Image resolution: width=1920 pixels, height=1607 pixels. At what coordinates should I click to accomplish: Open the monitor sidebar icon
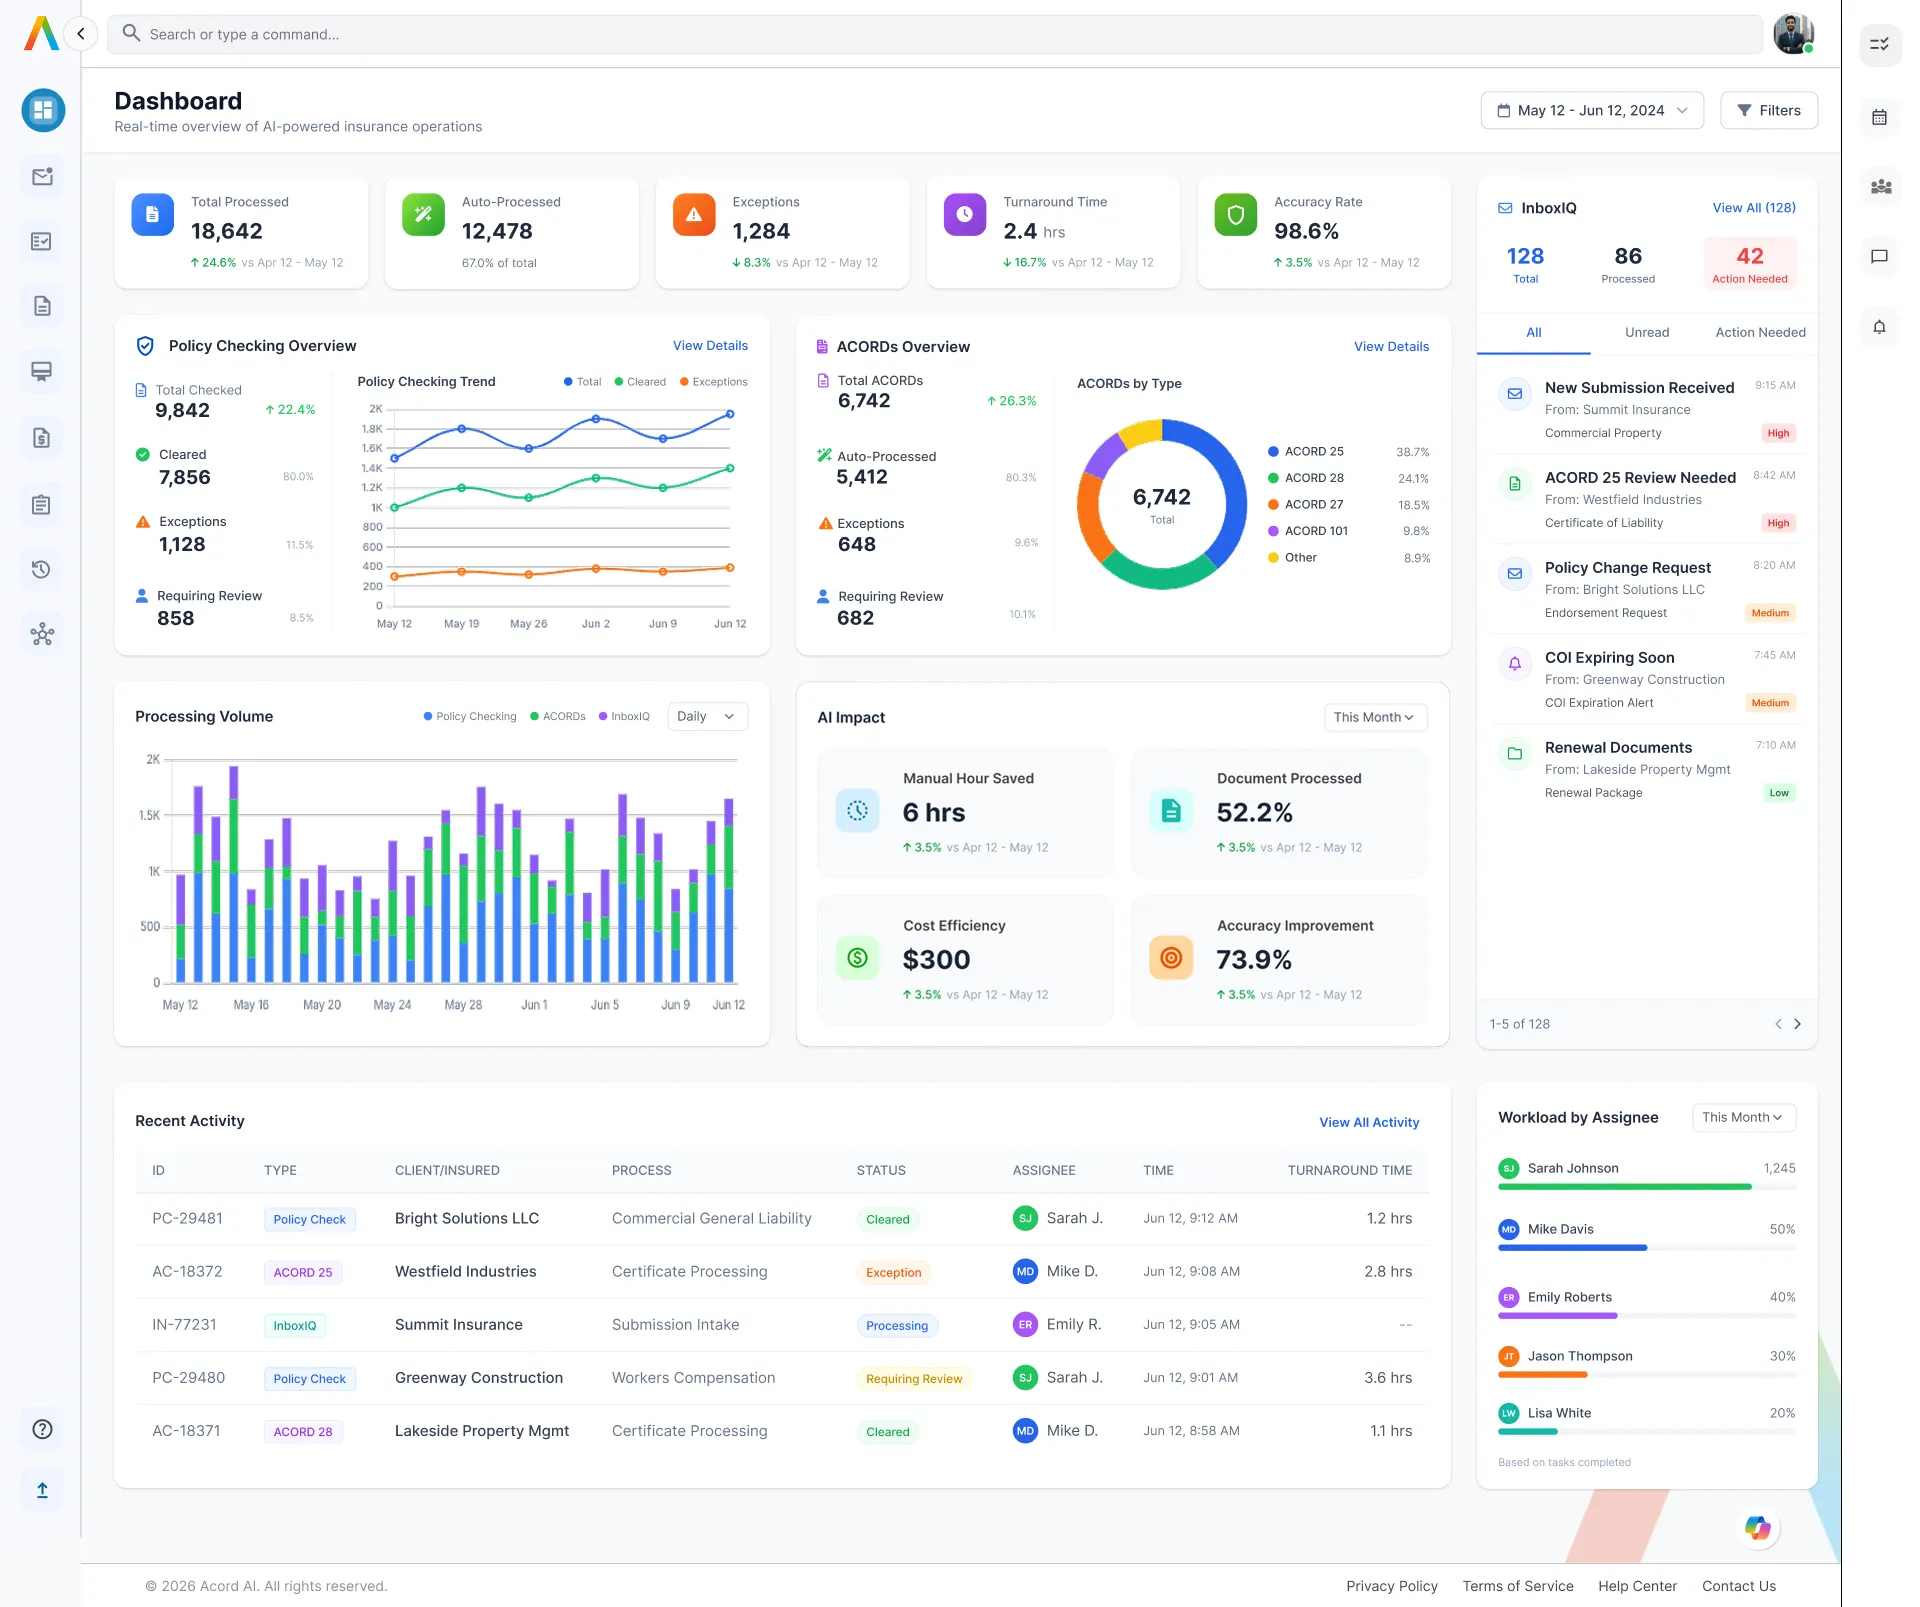click(x=42, y=372)
